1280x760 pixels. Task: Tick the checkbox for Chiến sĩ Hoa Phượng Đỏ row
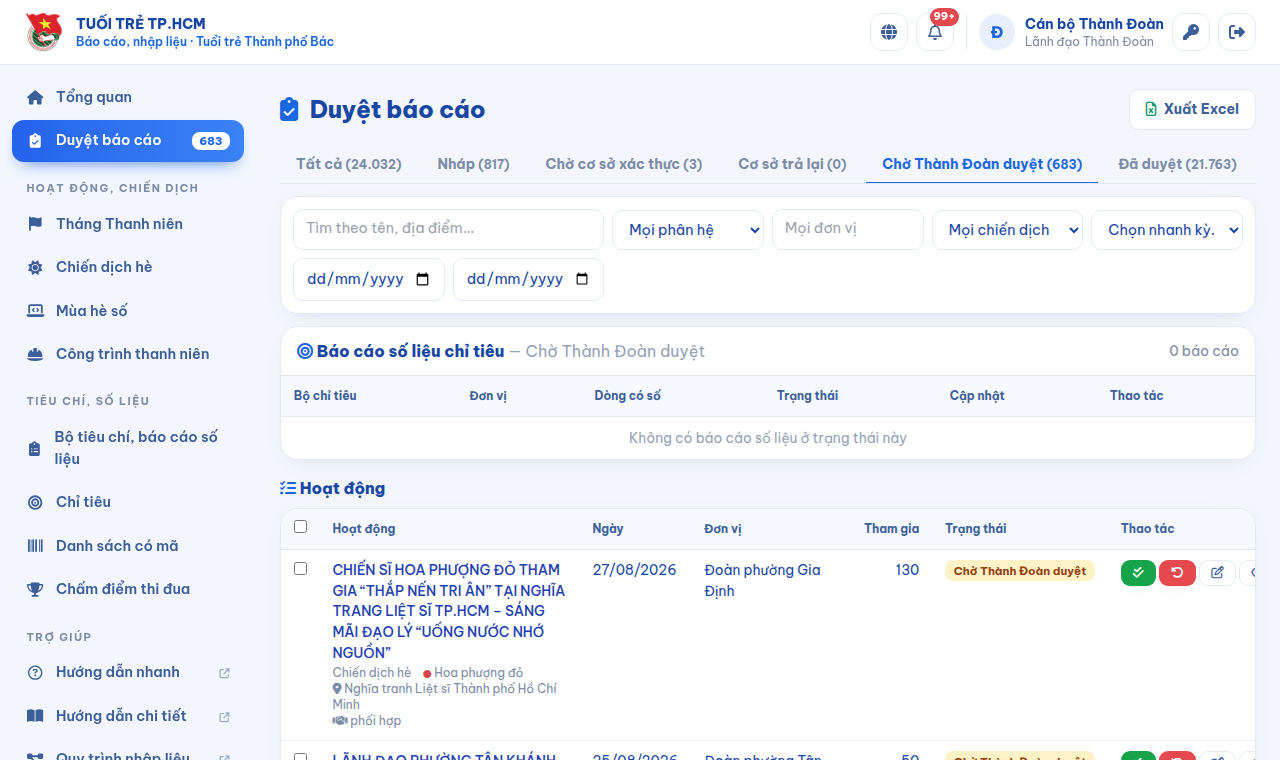point(301,569)
